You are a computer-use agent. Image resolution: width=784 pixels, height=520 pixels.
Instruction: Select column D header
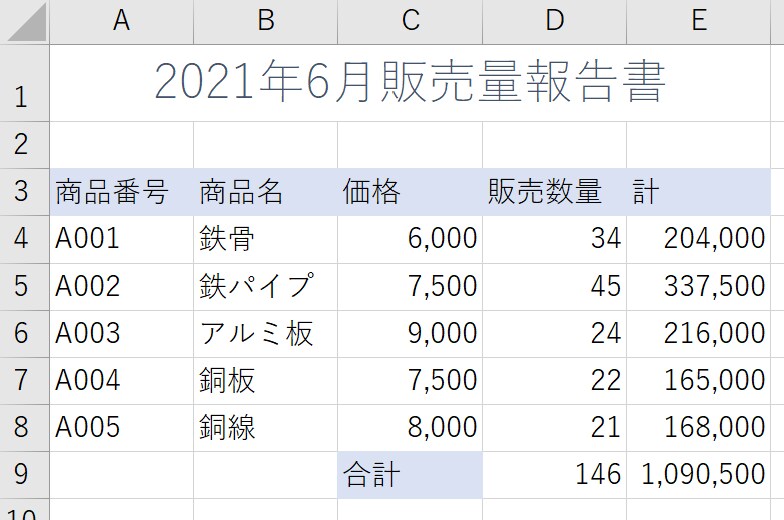pyautogui.click(x=554, y=22)
